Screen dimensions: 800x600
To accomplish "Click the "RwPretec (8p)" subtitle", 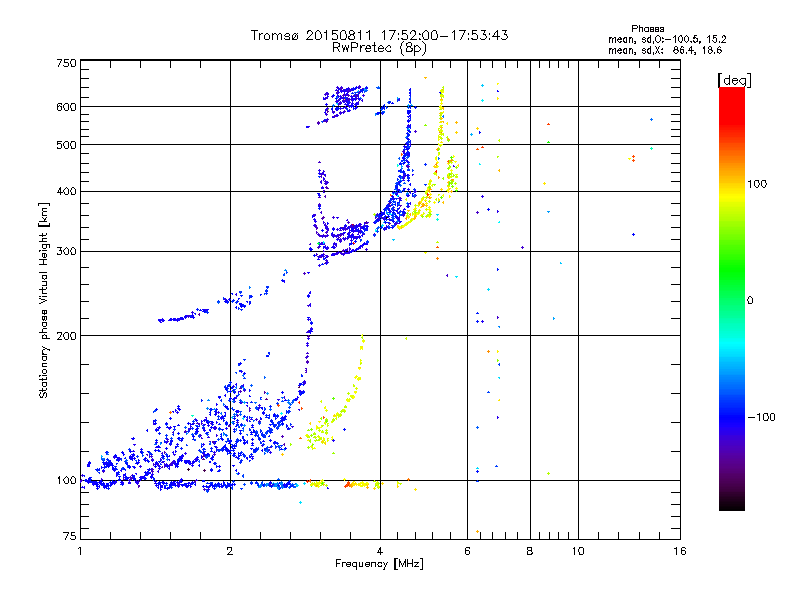I will click(x=379, y=48).
